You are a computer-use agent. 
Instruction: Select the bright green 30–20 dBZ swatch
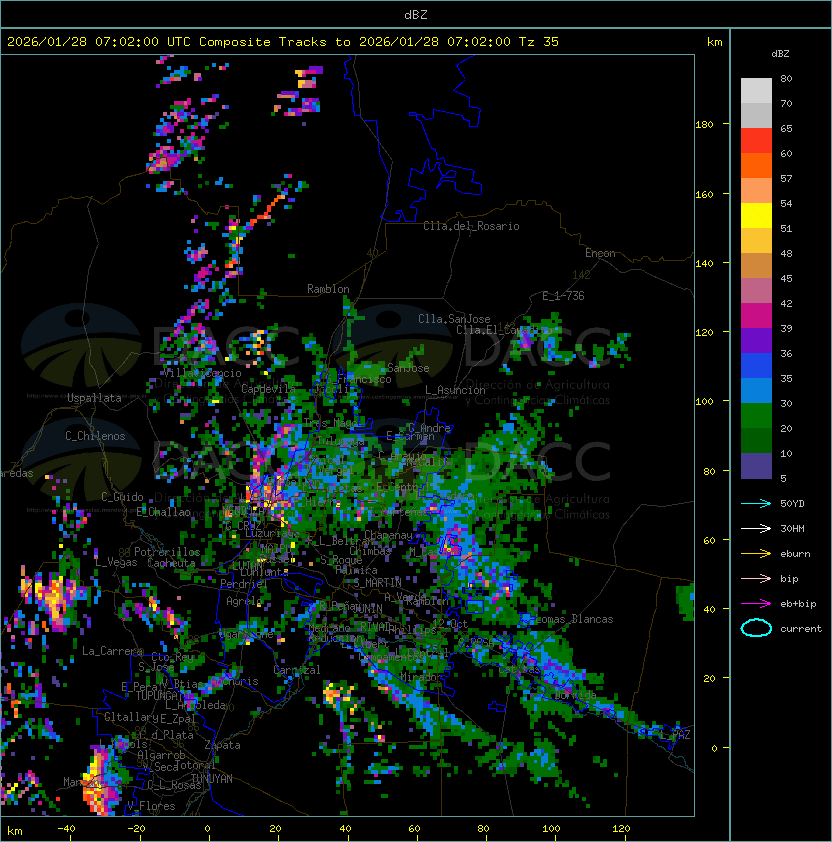756,416
